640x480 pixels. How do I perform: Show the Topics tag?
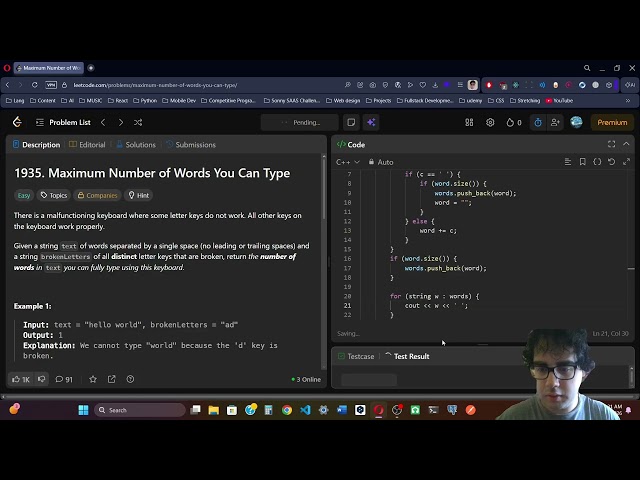pos(54,196)
